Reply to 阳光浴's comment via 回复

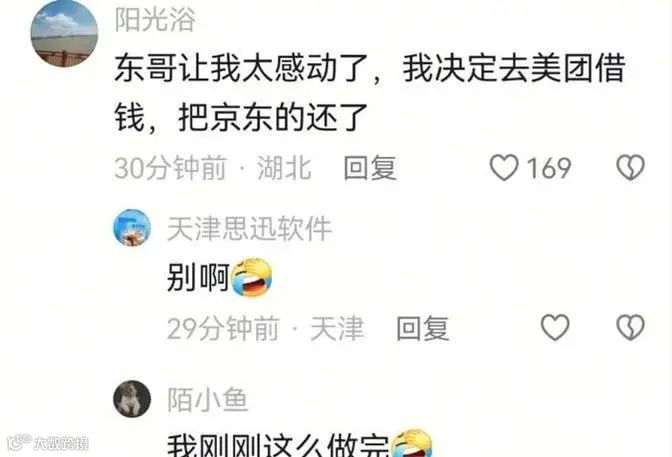(x=370, y=168)
